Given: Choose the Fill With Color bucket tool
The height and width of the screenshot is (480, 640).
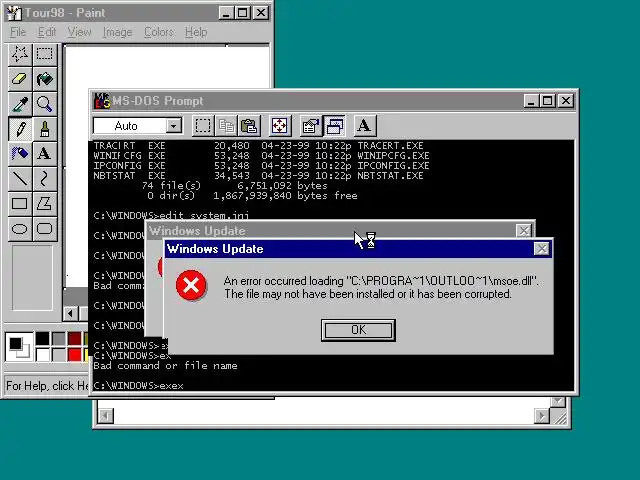Looking at the screenshot, I should tap(44, 79).
